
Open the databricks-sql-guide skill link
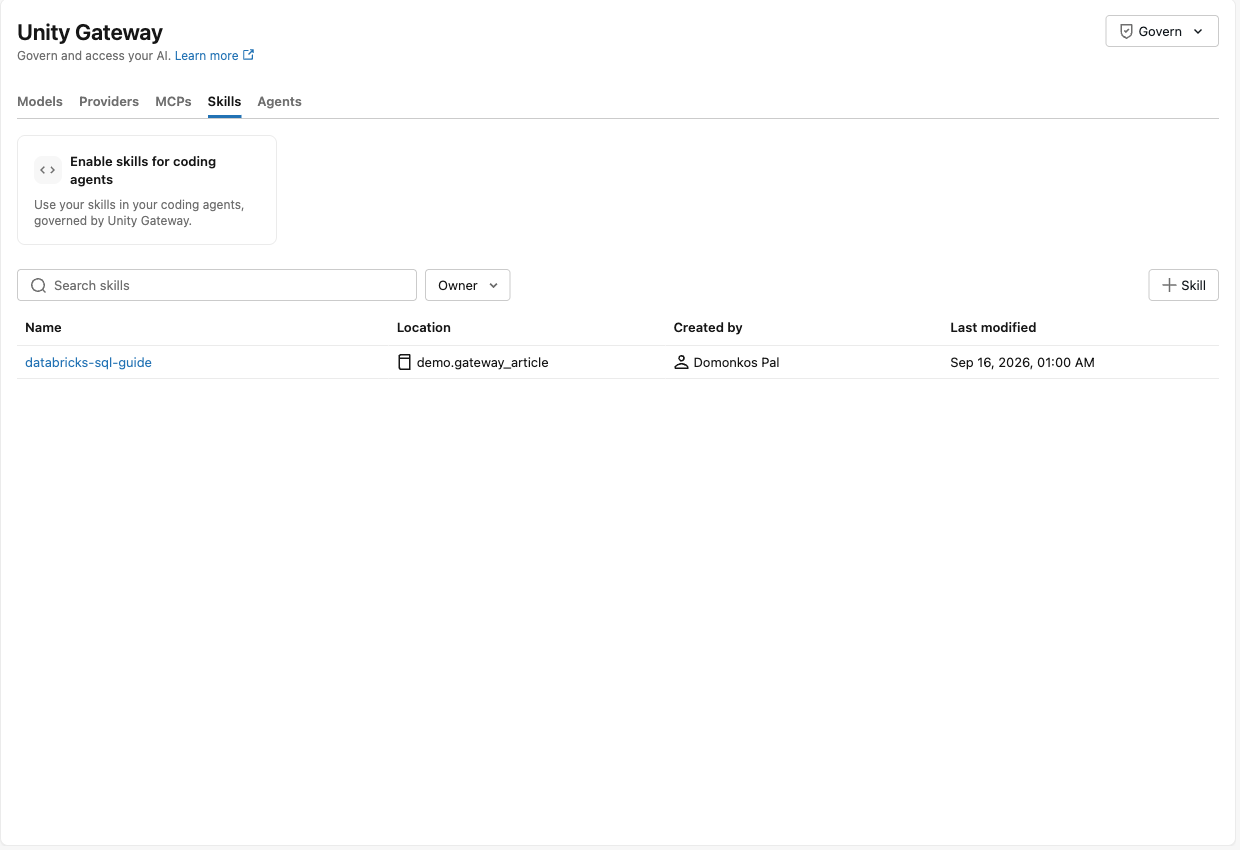(88, 362)
